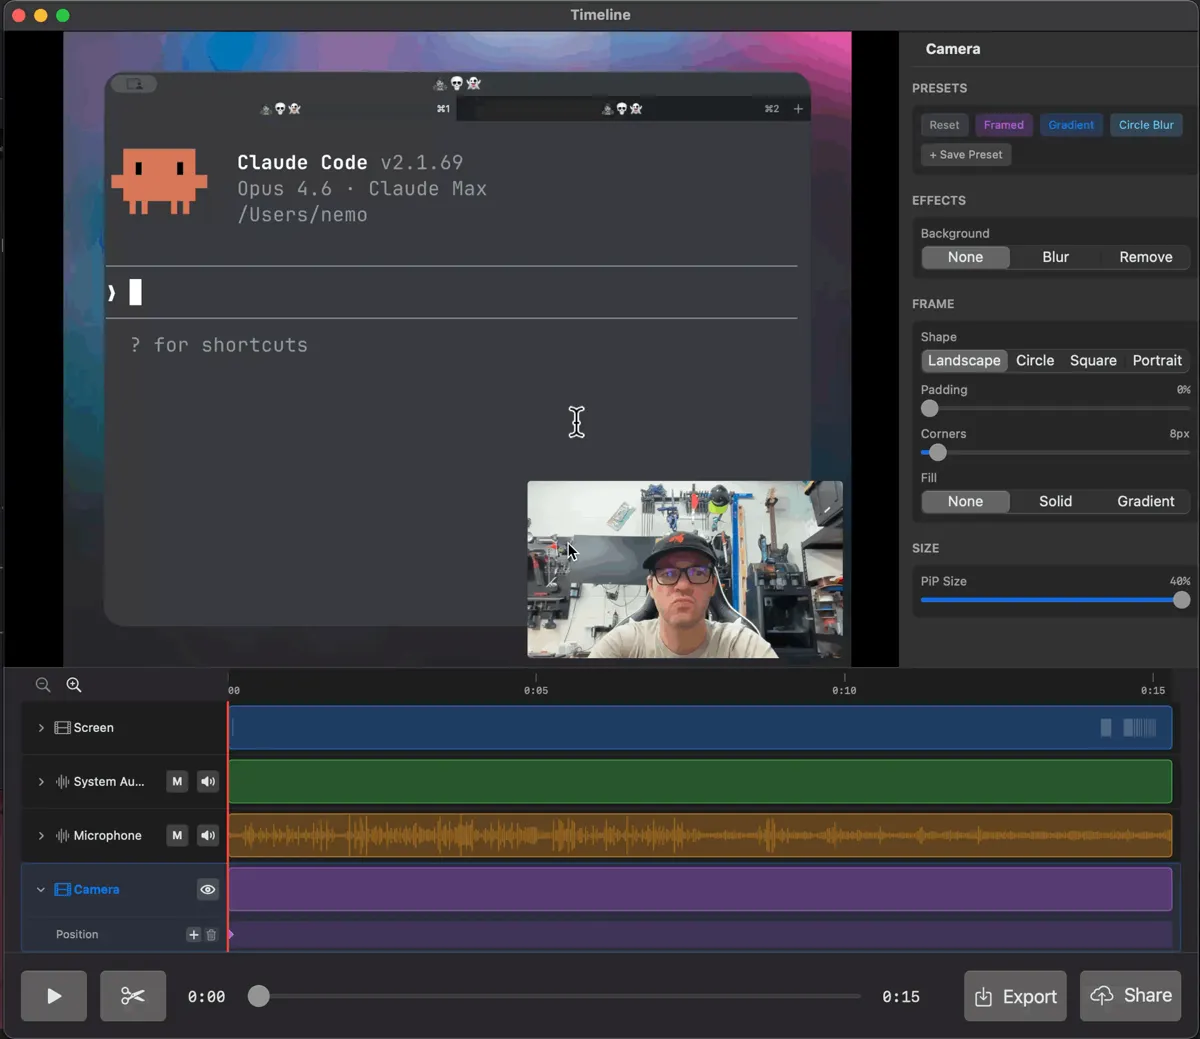Viewport: 1200px width, 1039px height.
Task: Collapse the Camera track
Action: pos(41,890)
